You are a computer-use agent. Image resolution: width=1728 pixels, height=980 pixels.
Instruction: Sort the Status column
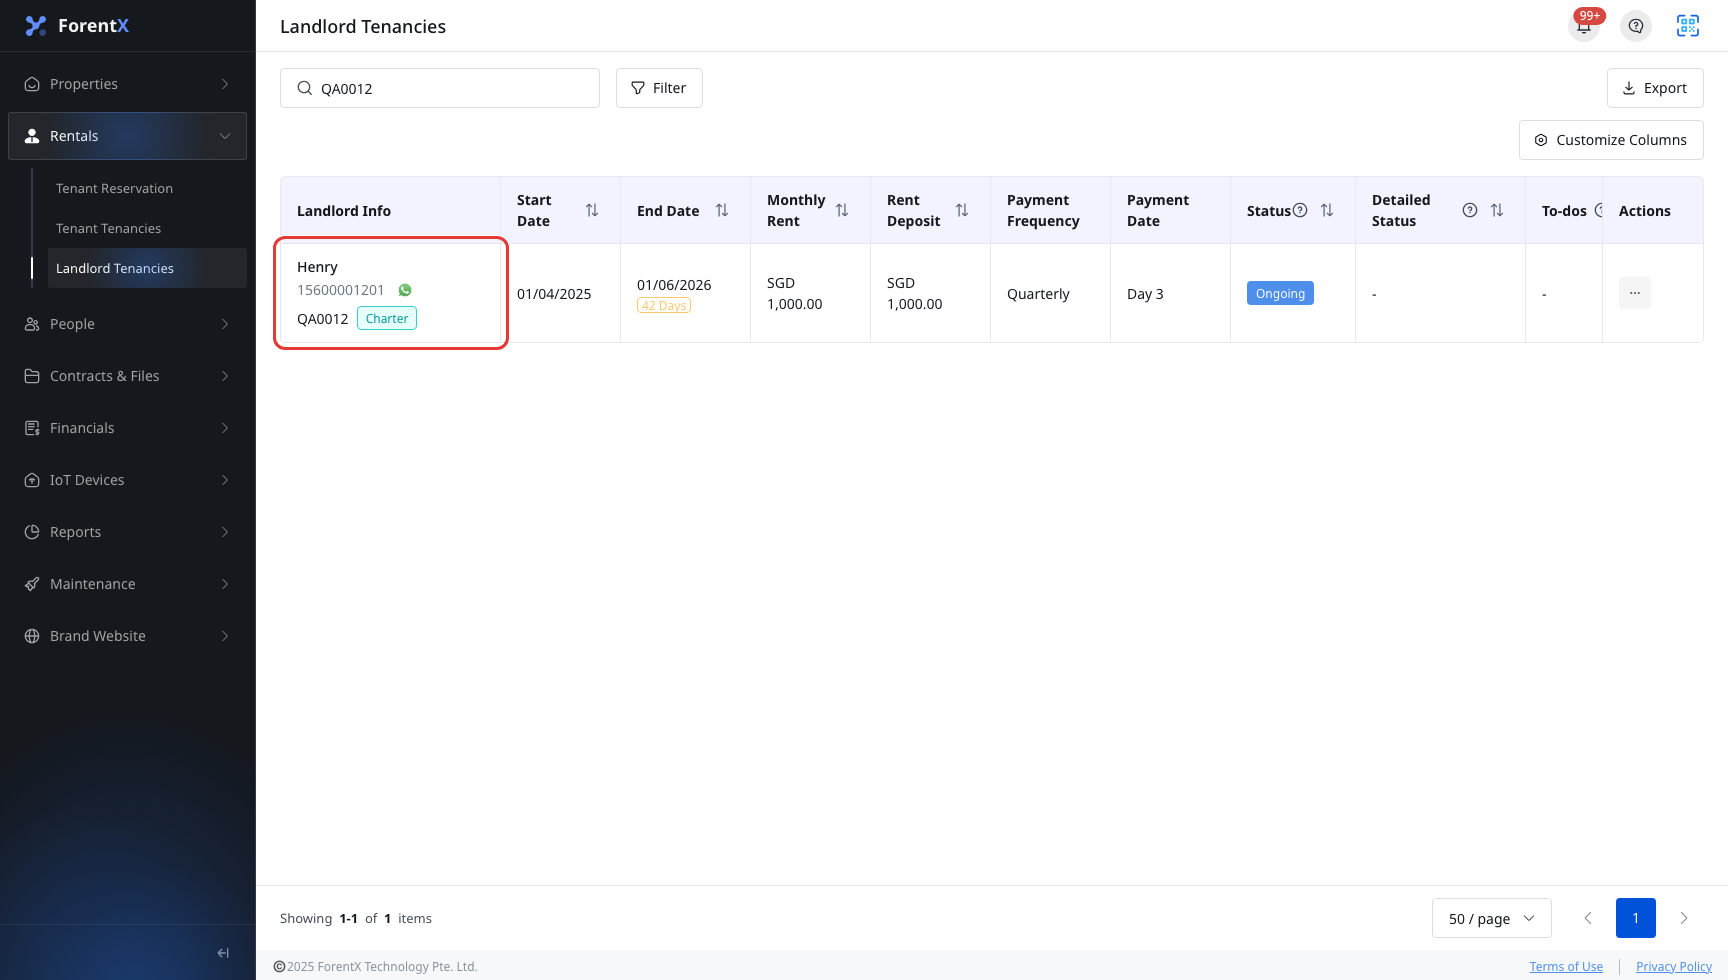tap(1327, 210)
